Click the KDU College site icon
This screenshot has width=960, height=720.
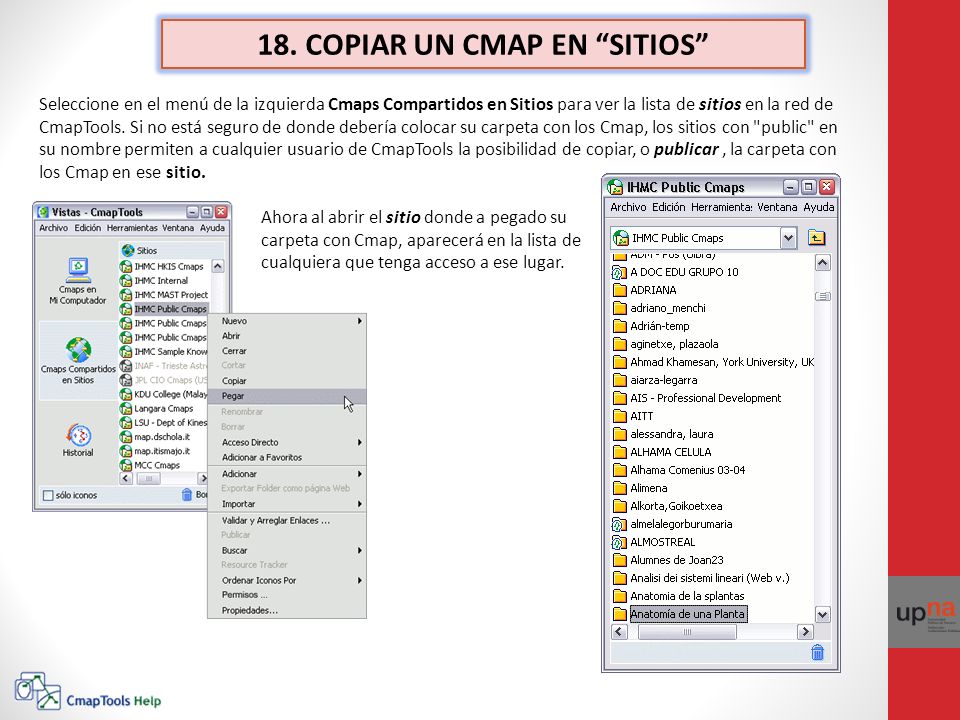tap(126, 394)
